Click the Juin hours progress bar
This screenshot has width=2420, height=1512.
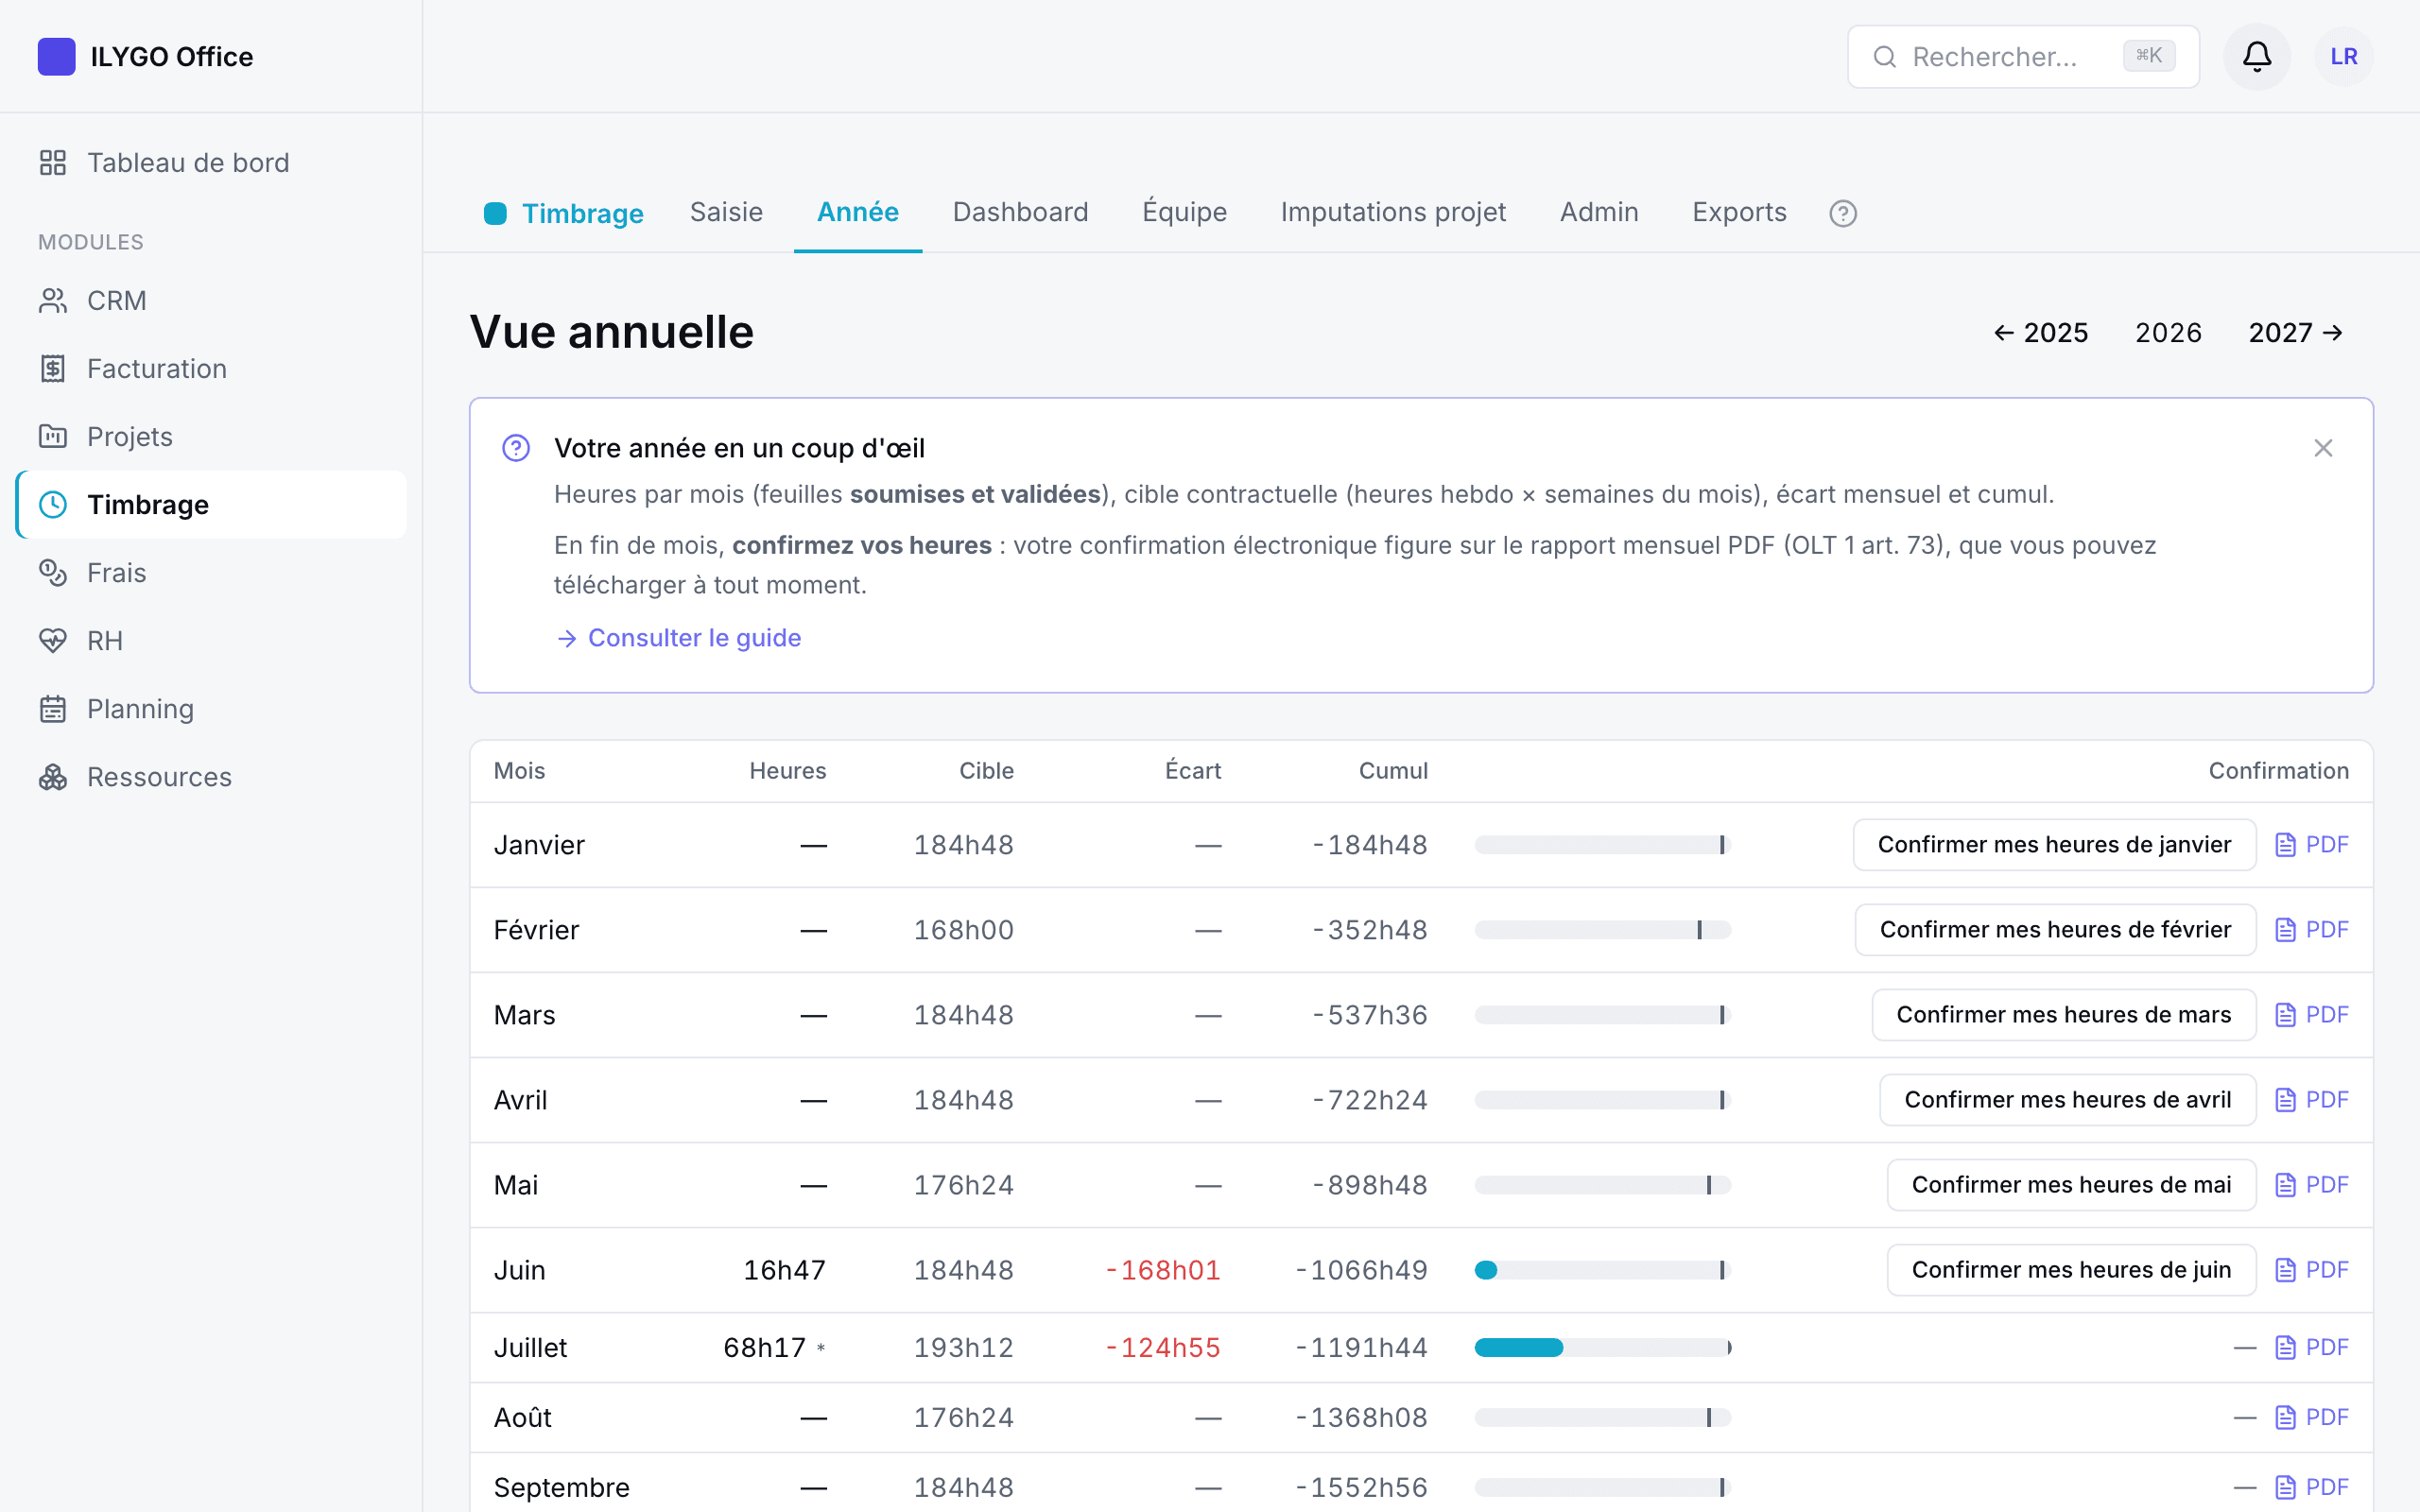[1603, 1270]
